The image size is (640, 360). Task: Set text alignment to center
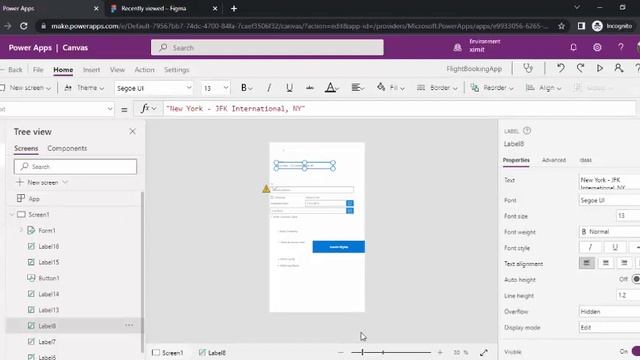click(606, 263)
